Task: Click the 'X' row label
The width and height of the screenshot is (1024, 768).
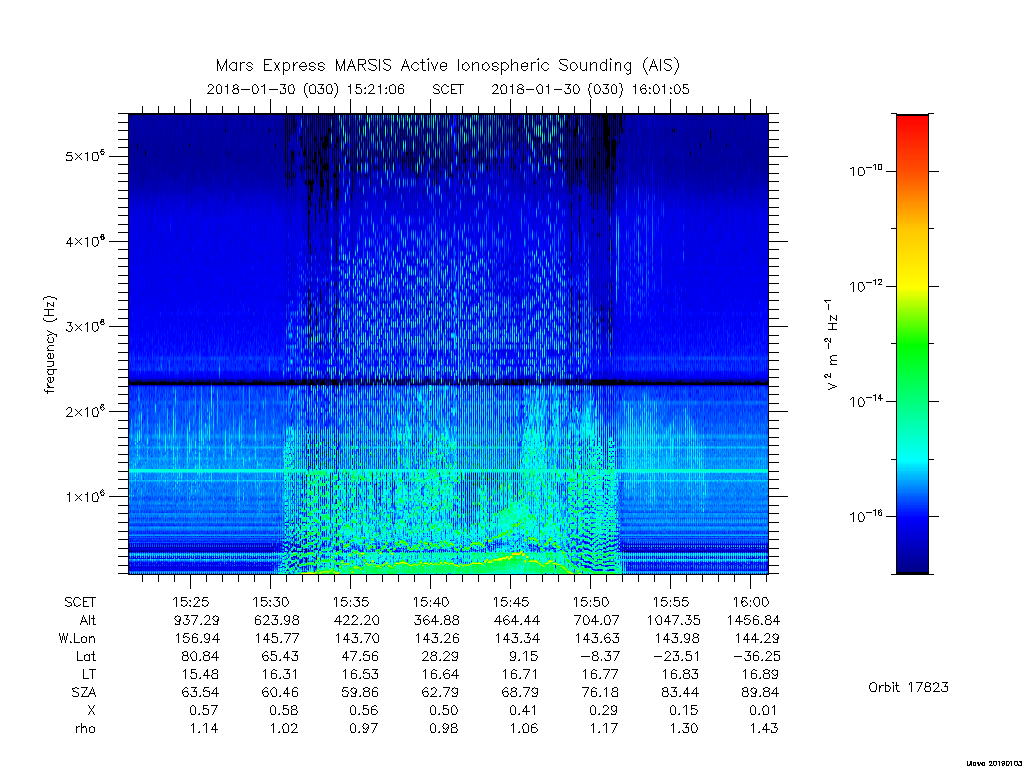Action: (x=91, y=710)
